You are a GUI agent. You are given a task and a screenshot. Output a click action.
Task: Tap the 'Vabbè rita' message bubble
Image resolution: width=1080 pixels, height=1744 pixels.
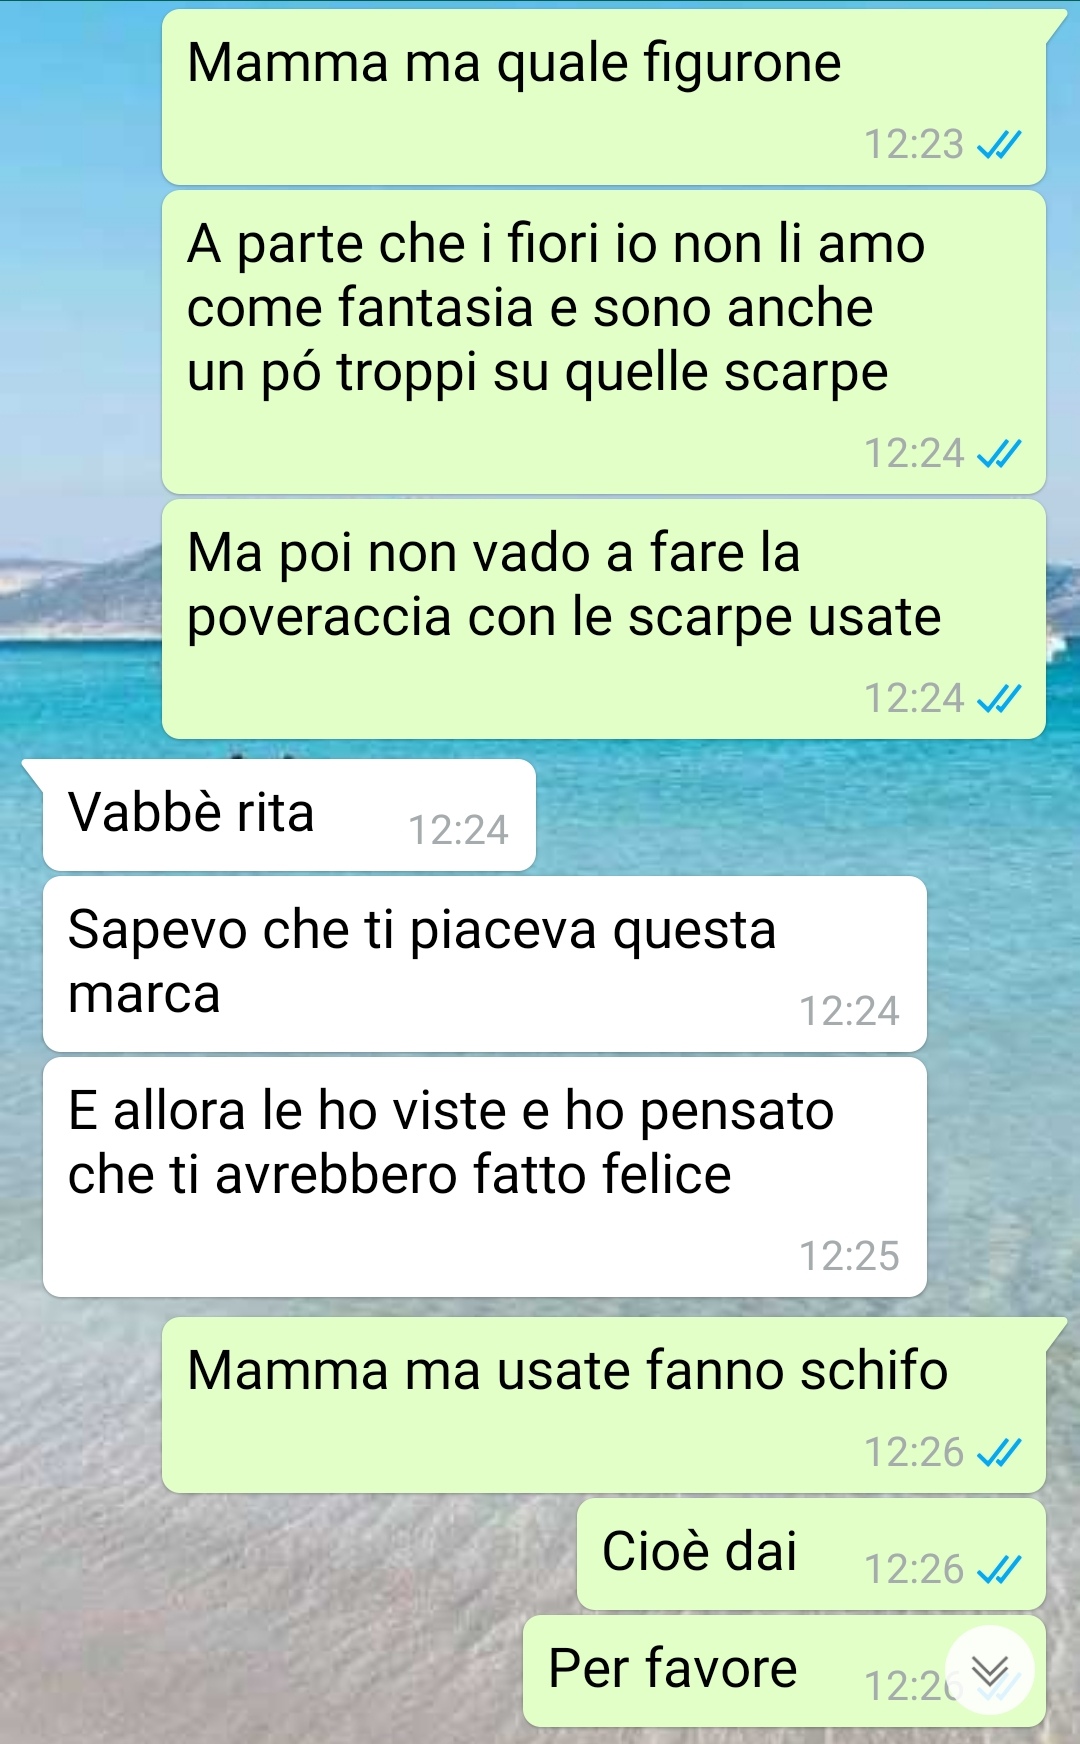coord(289,814)
